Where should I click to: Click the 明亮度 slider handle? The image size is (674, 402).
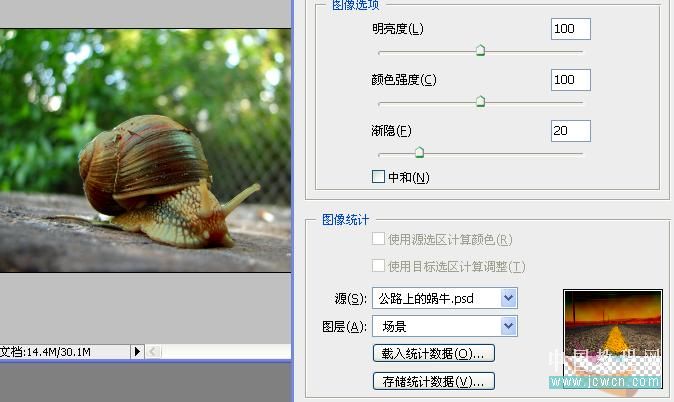481,50
